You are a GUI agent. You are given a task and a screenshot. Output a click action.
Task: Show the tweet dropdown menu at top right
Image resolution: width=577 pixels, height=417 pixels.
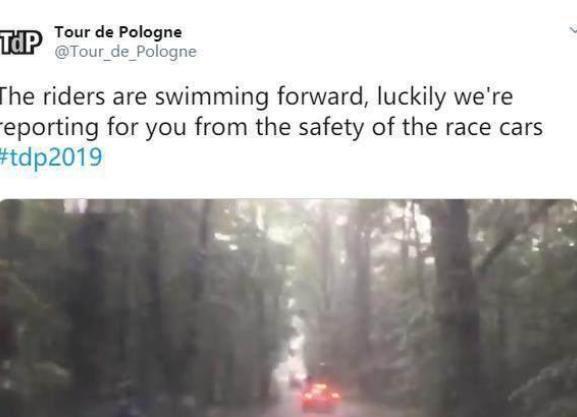pos(573,31)
